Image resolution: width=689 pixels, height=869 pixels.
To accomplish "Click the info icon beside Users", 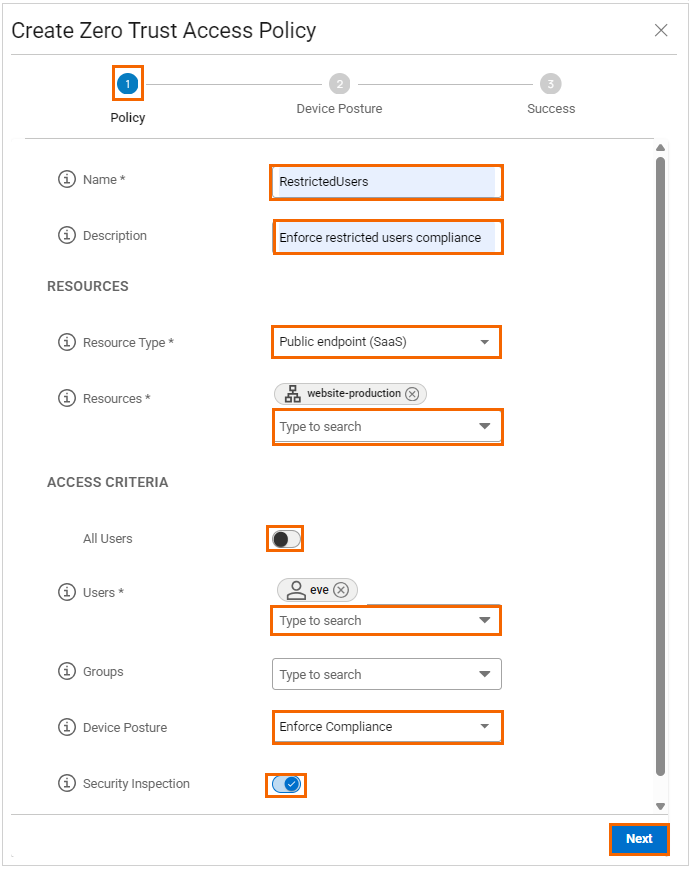I will (x=67, y=593).
